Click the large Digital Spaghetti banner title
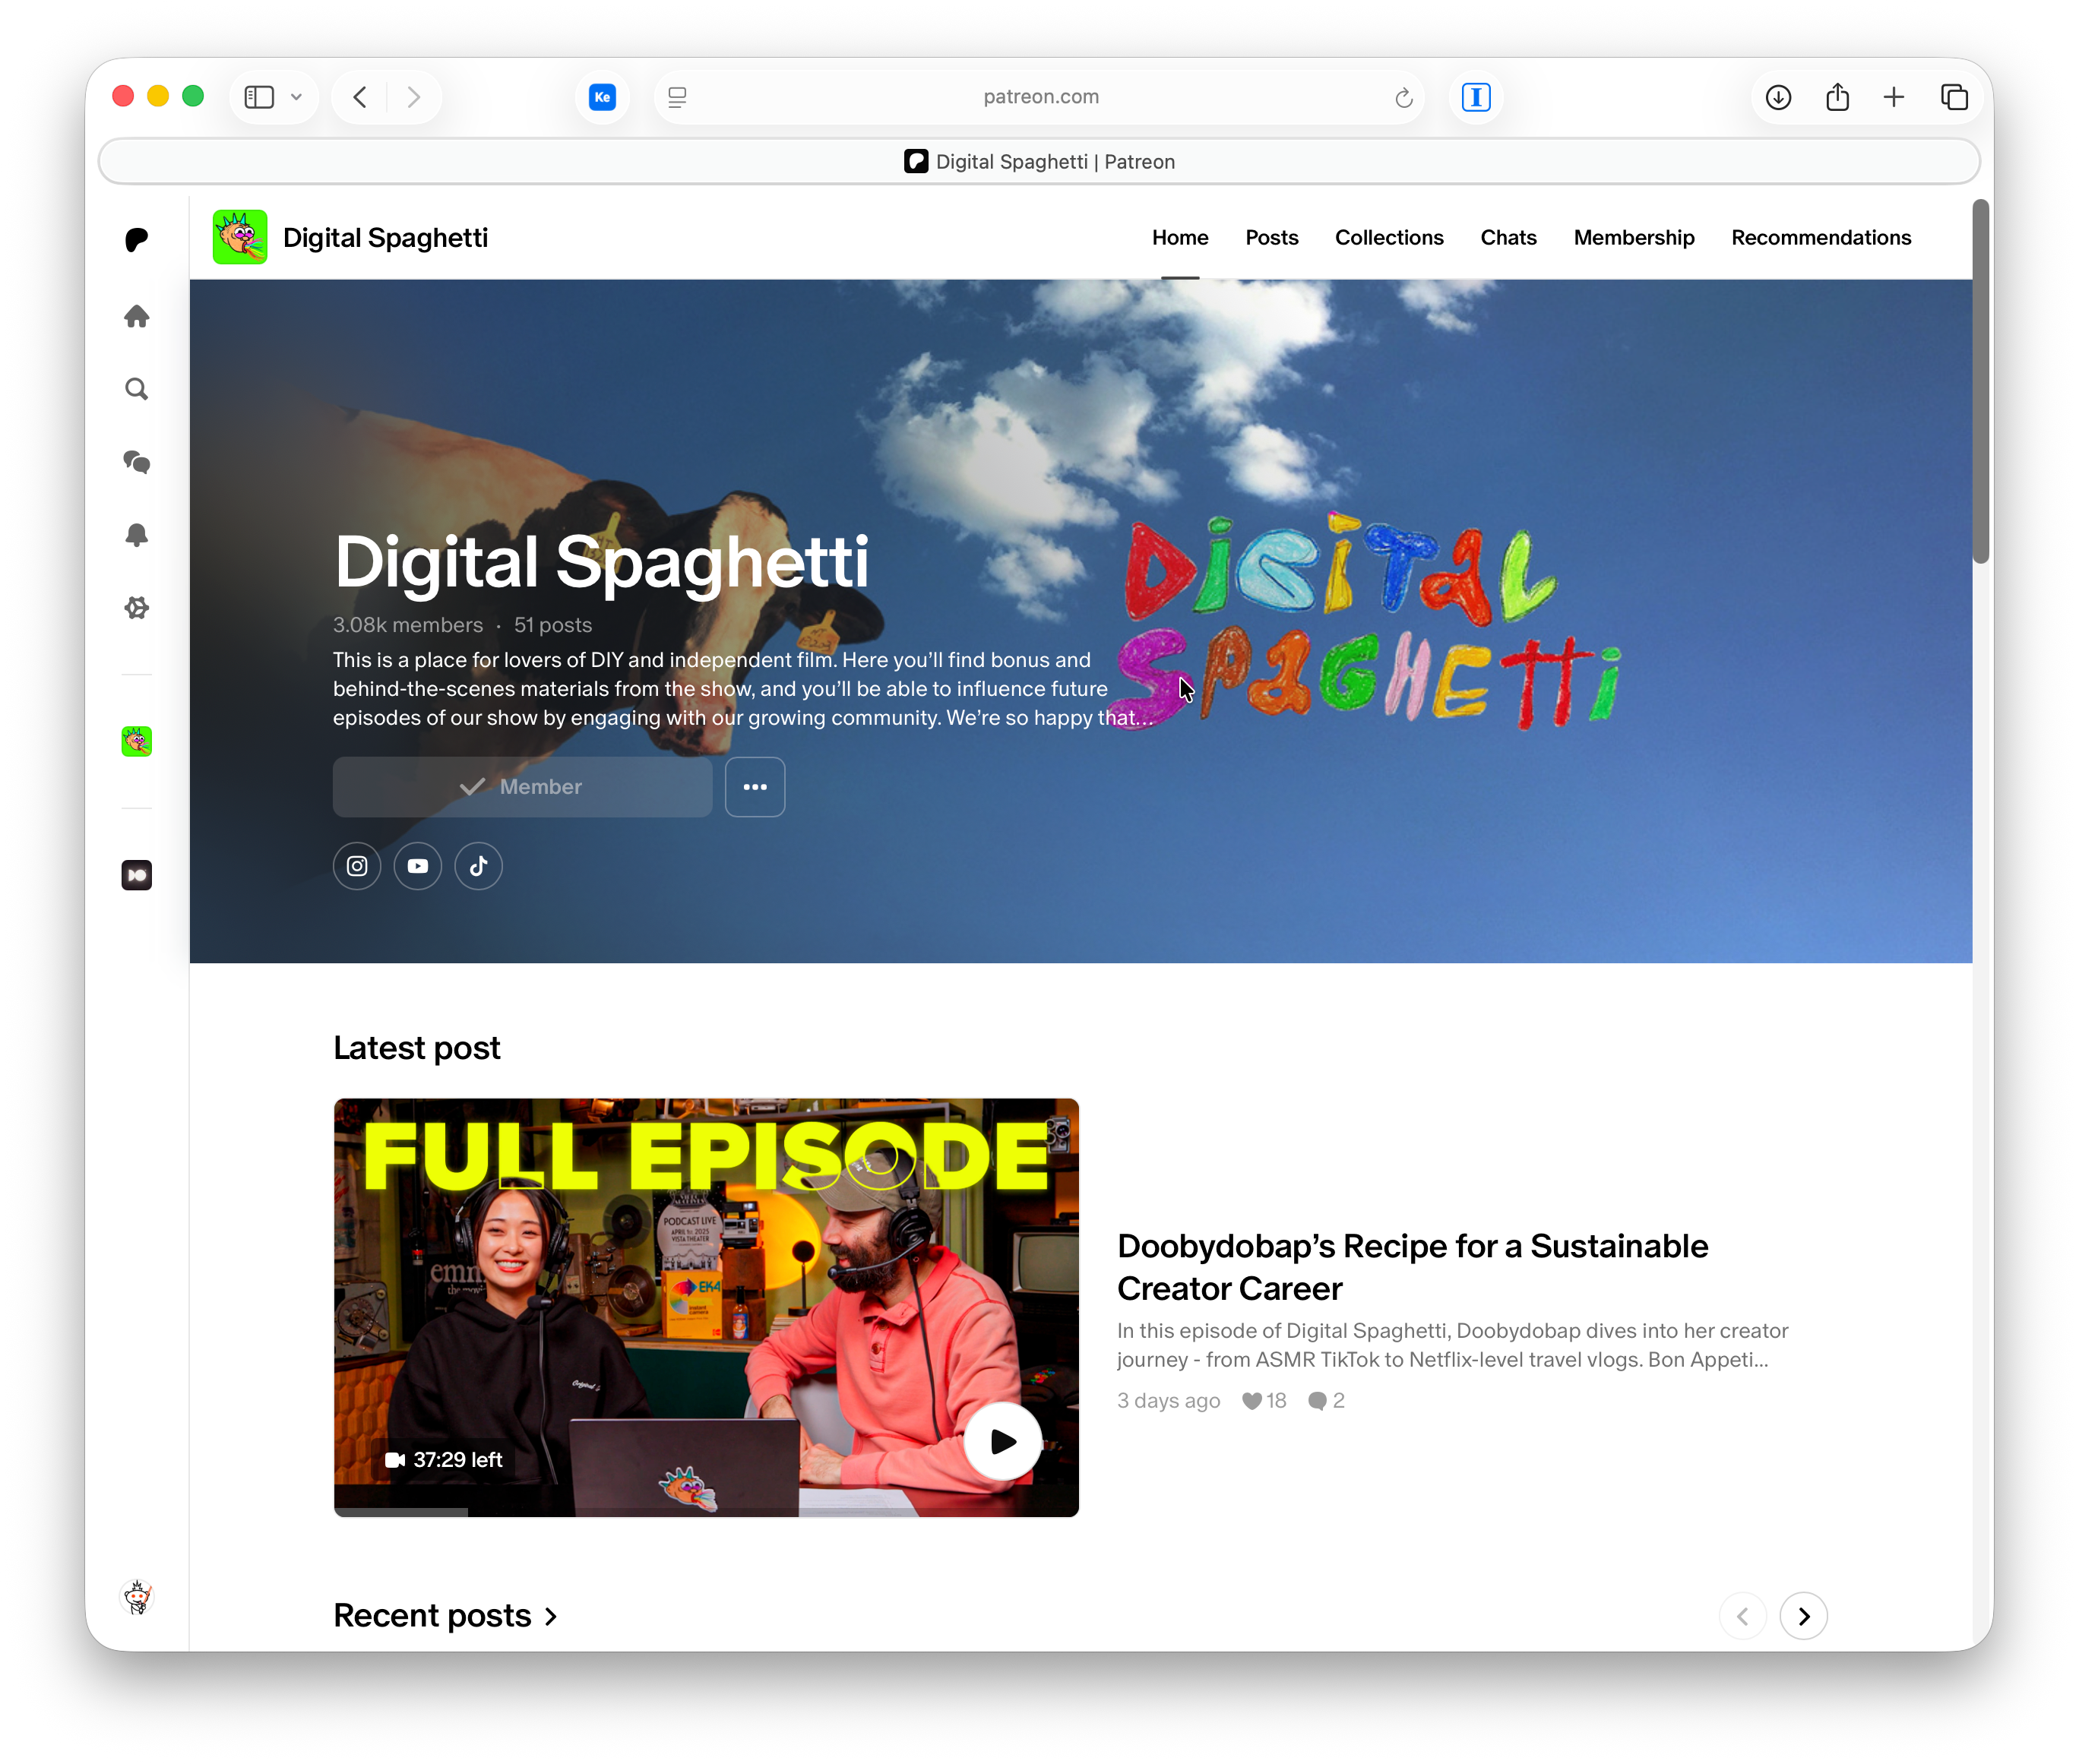The width and height of the screenshot is (2079, 1764). point(601,561)
